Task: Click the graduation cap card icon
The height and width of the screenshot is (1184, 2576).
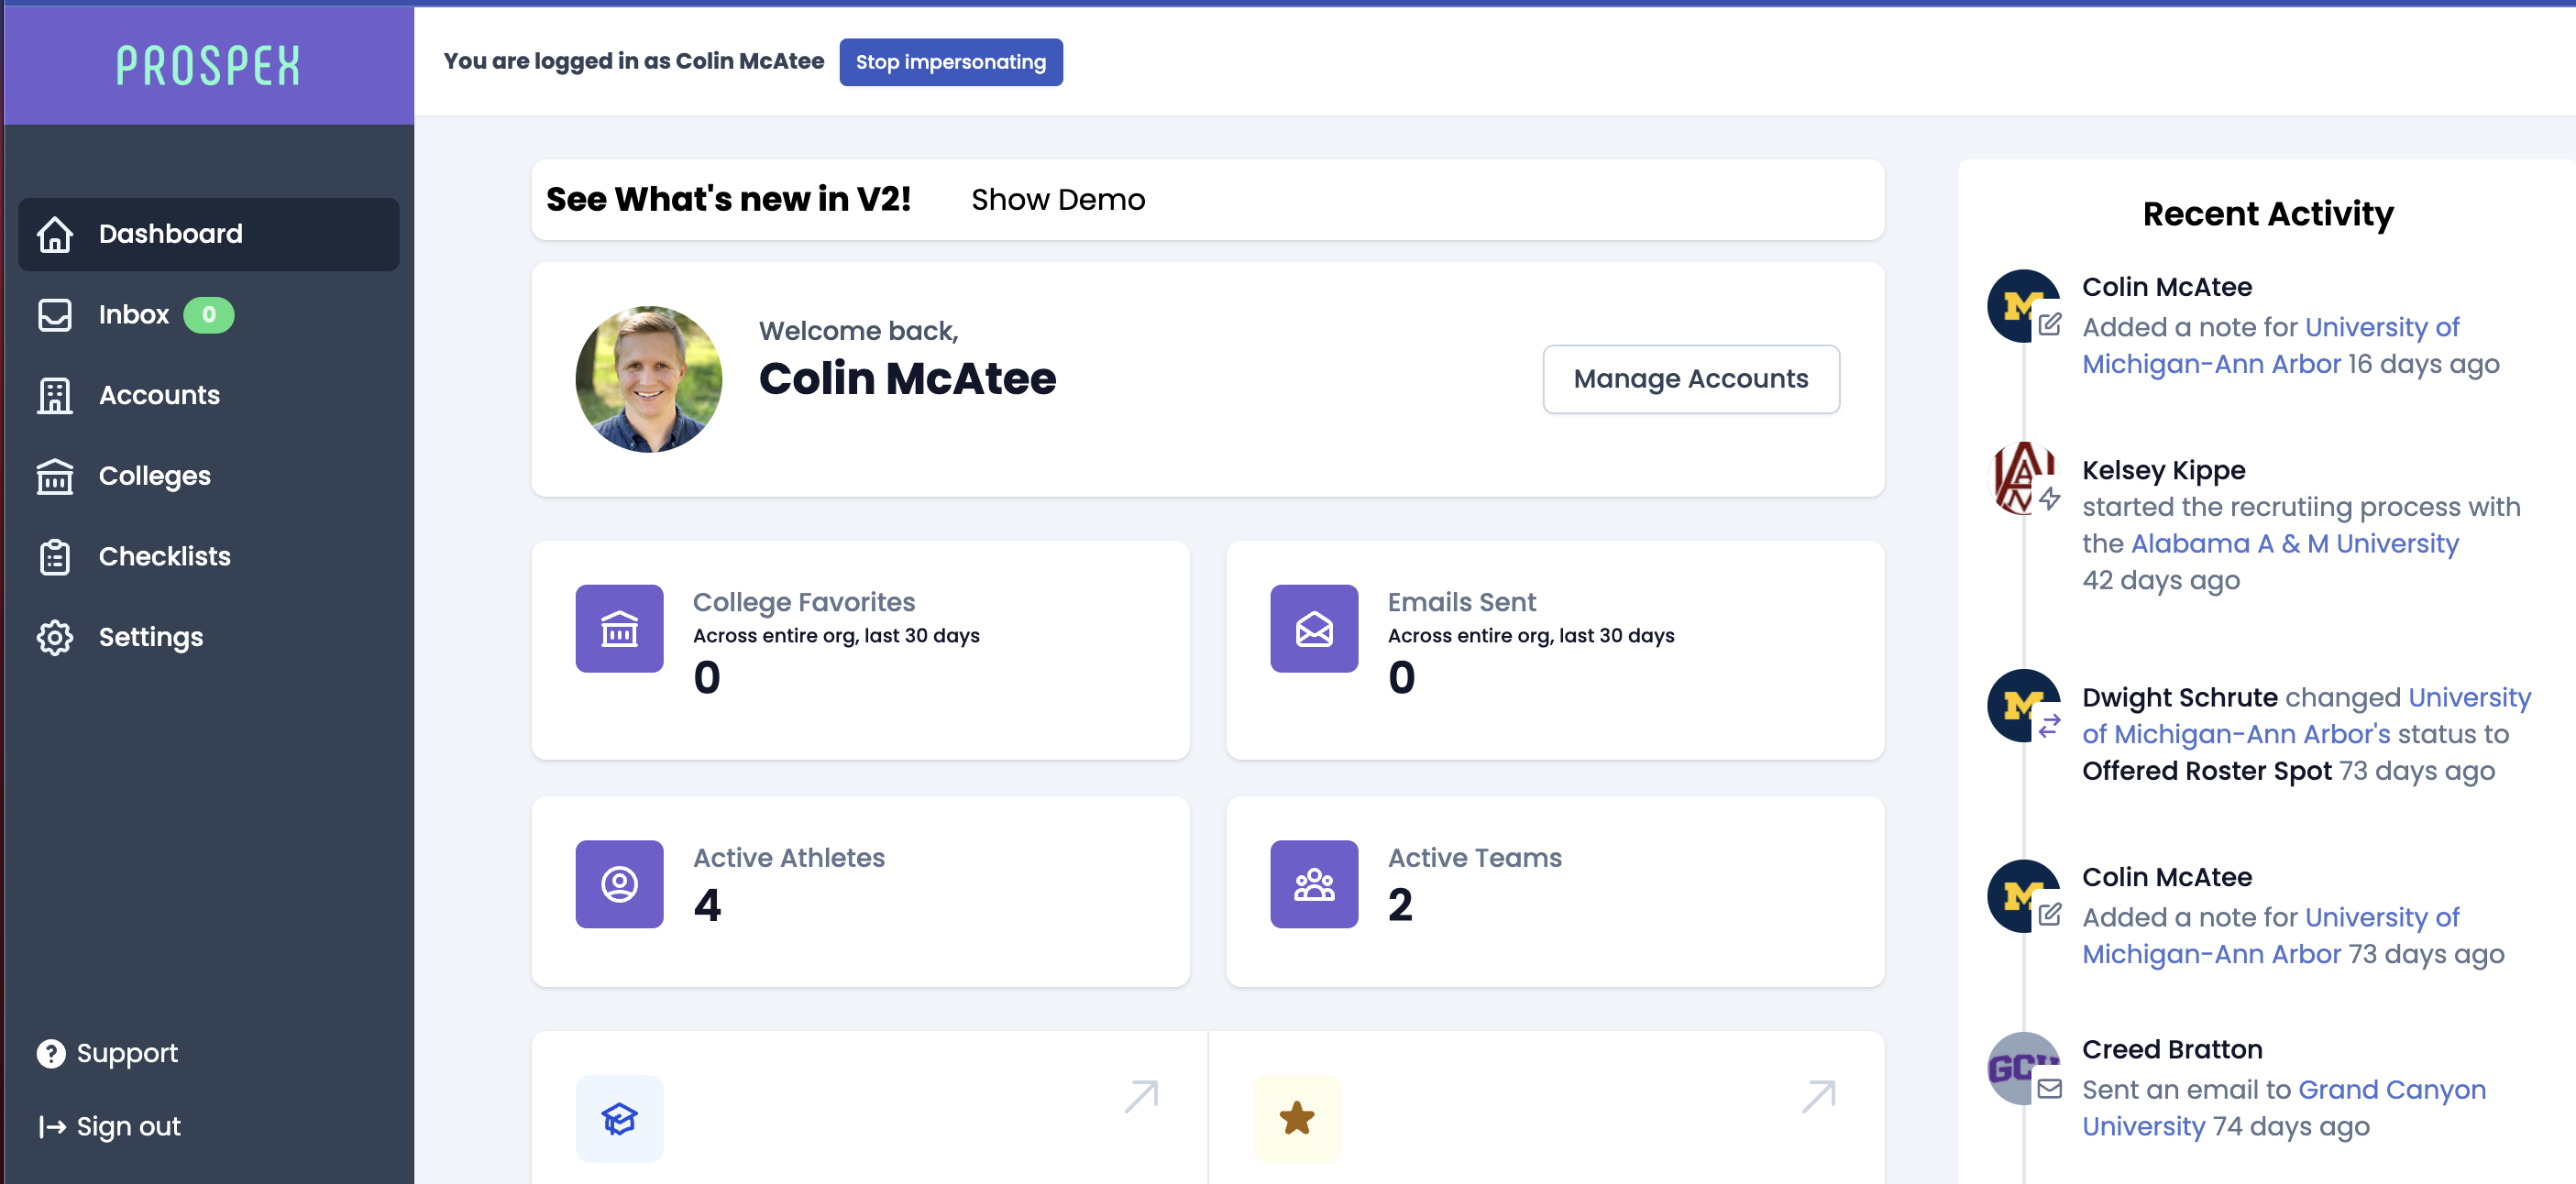Action: click(619, 1118)
